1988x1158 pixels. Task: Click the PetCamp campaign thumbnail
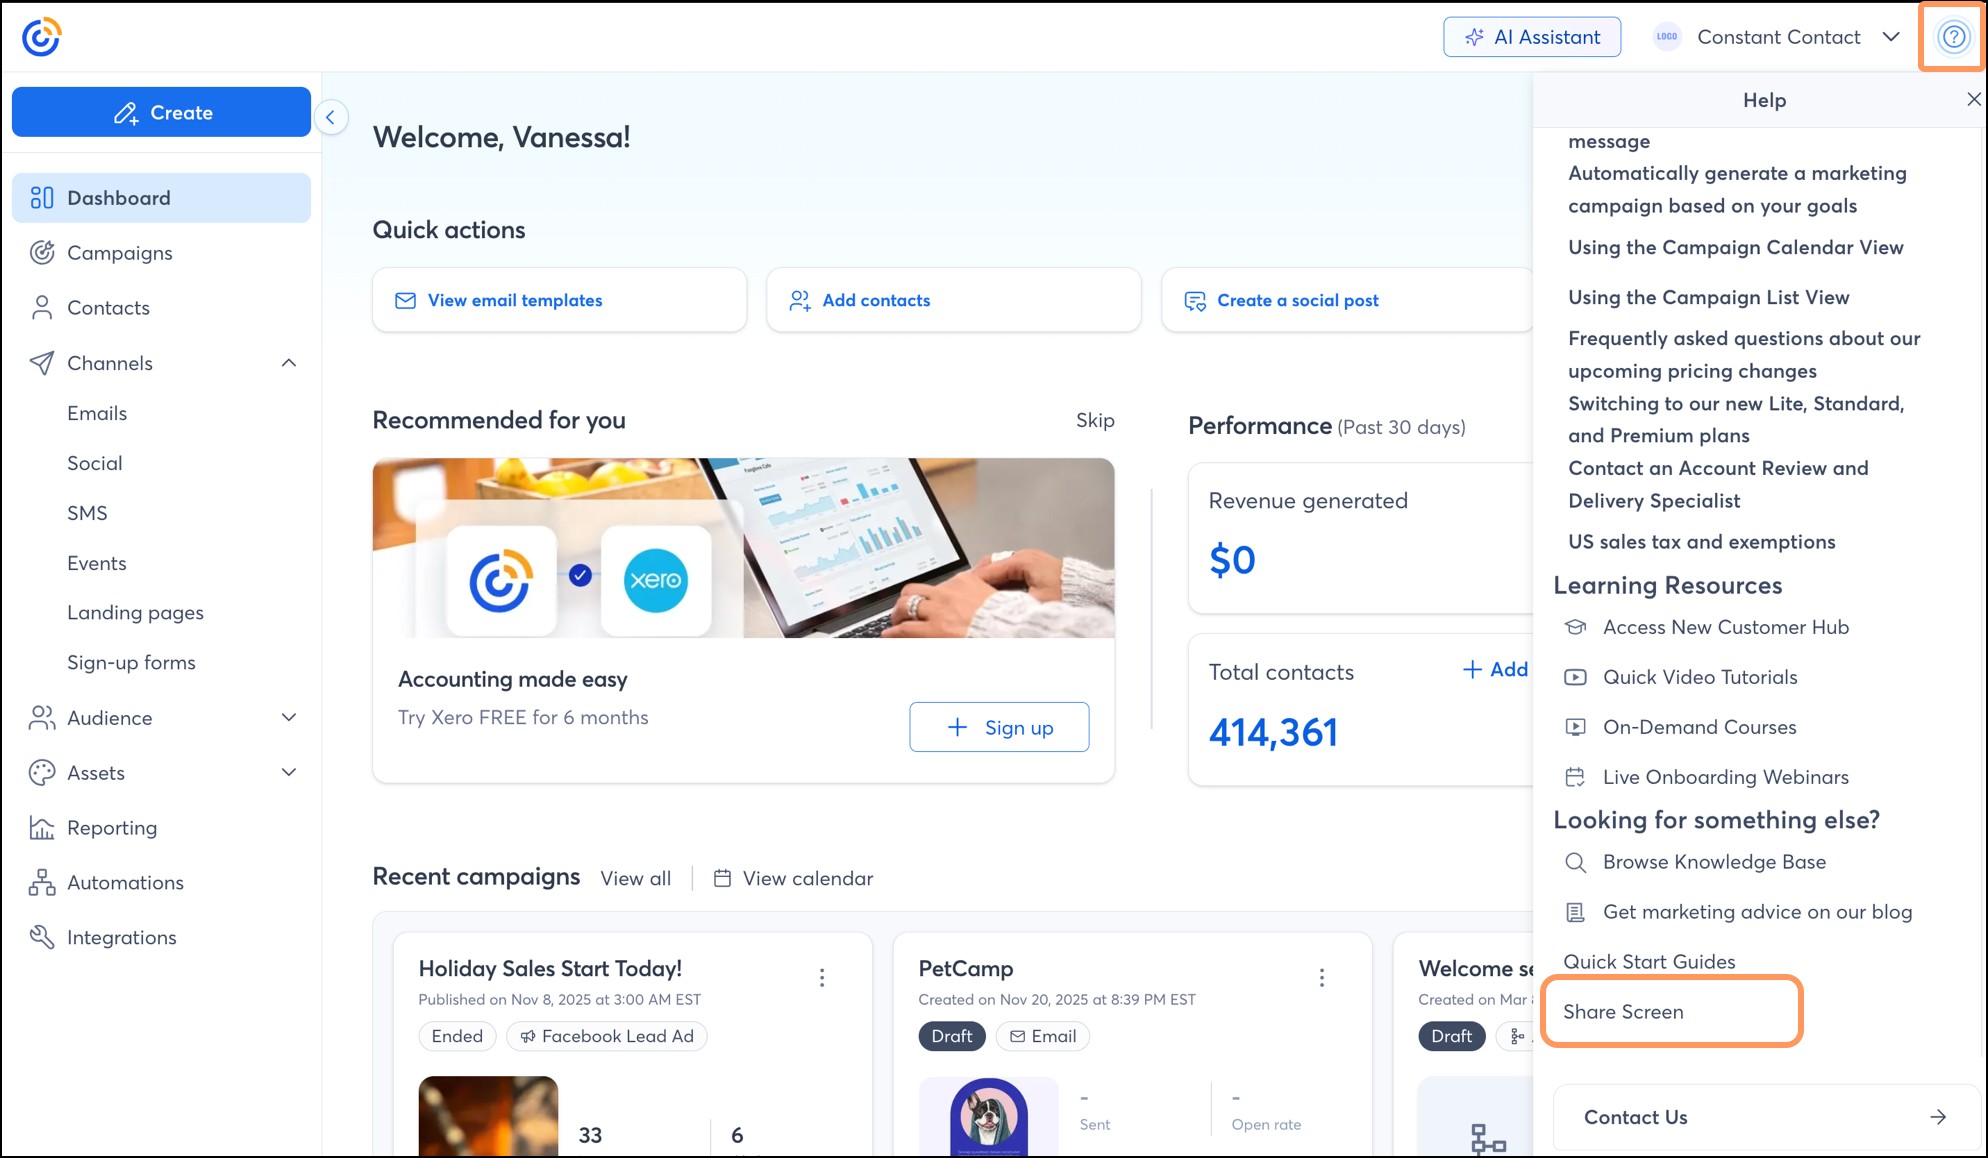(988, 1117)
